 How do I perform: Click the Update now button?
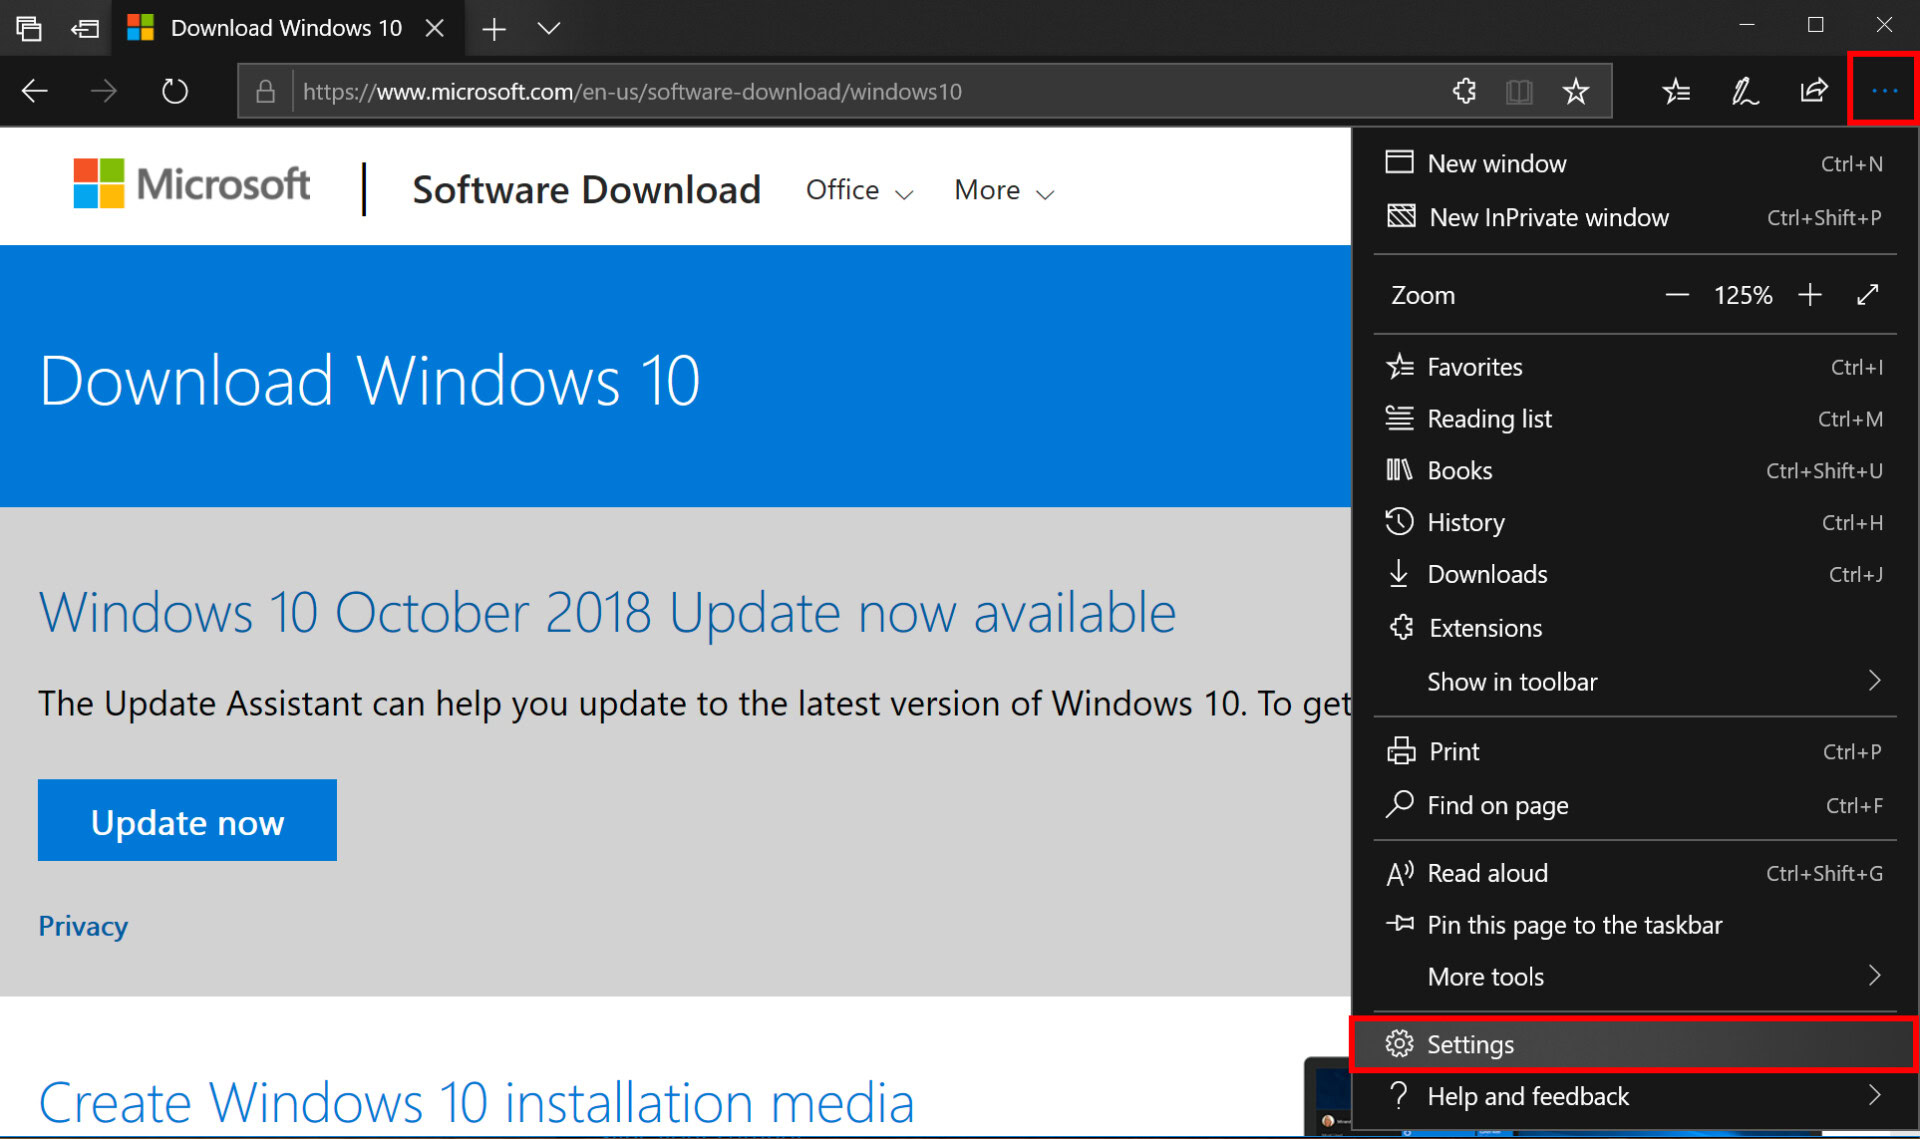point(188,820)
